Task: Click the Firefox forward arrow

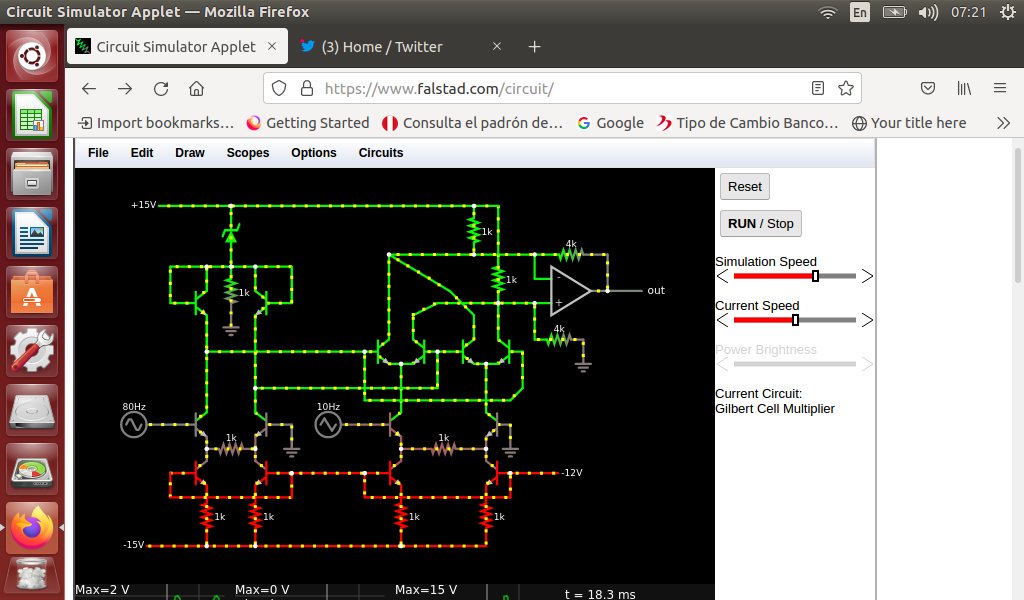Action: tap(125, 89)
